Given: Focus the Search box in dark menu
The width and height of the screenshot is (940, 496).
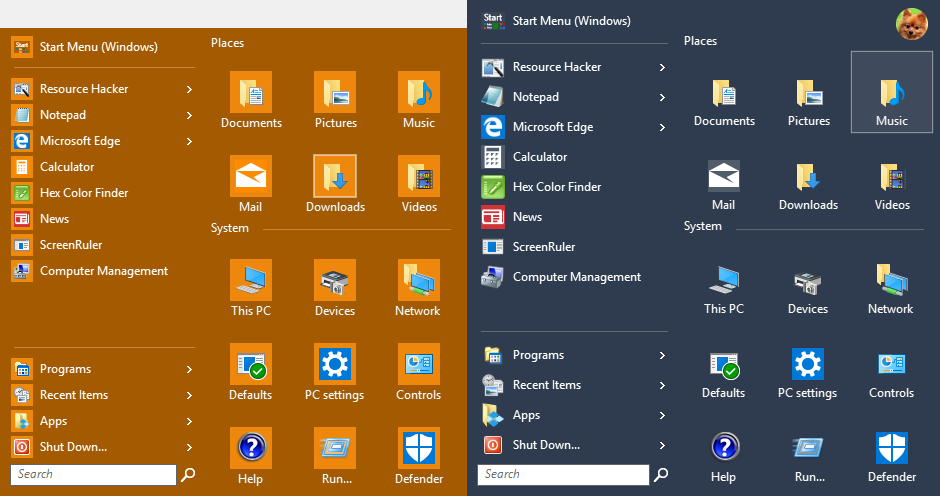Looking at the screenshot, I should [563, 474].
